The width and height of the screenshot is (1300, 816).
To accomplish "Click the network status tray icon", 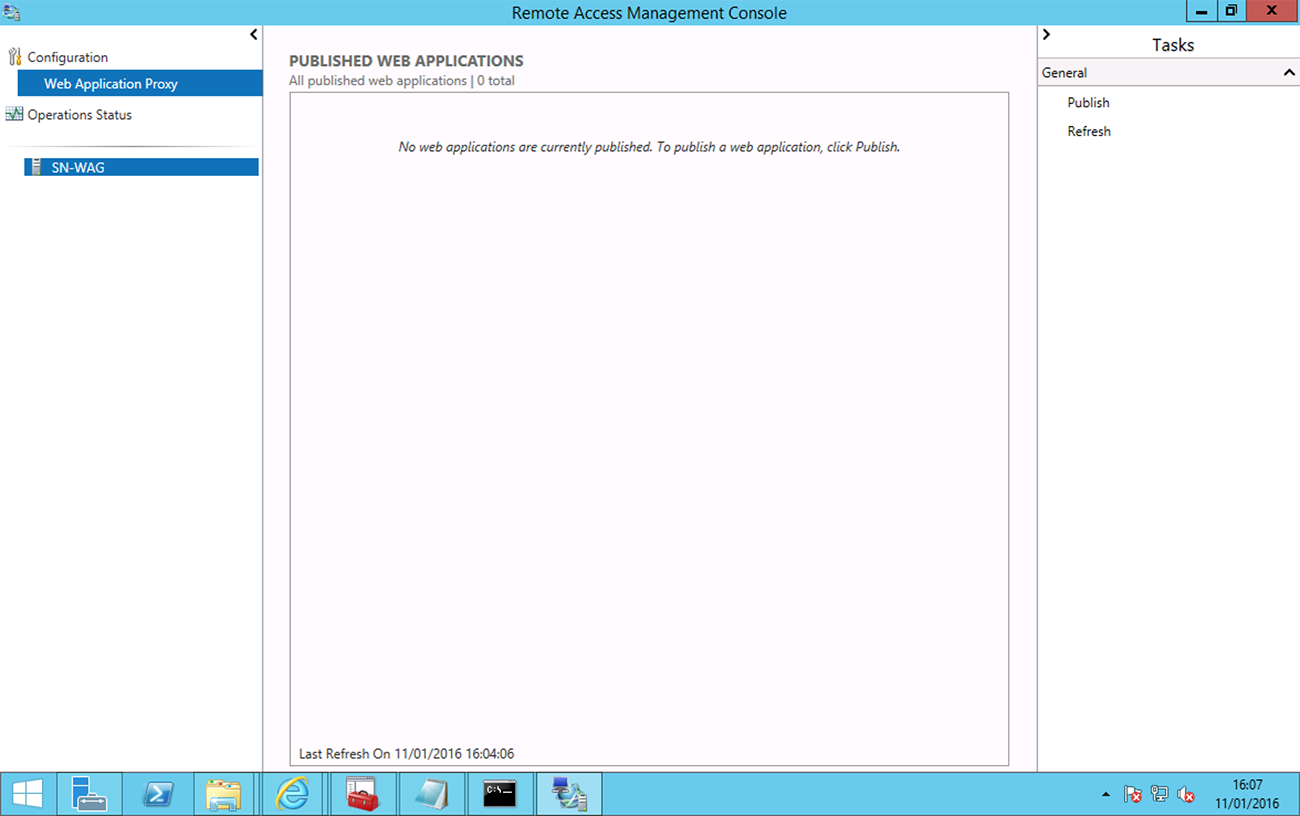I will pos(1159,795).
